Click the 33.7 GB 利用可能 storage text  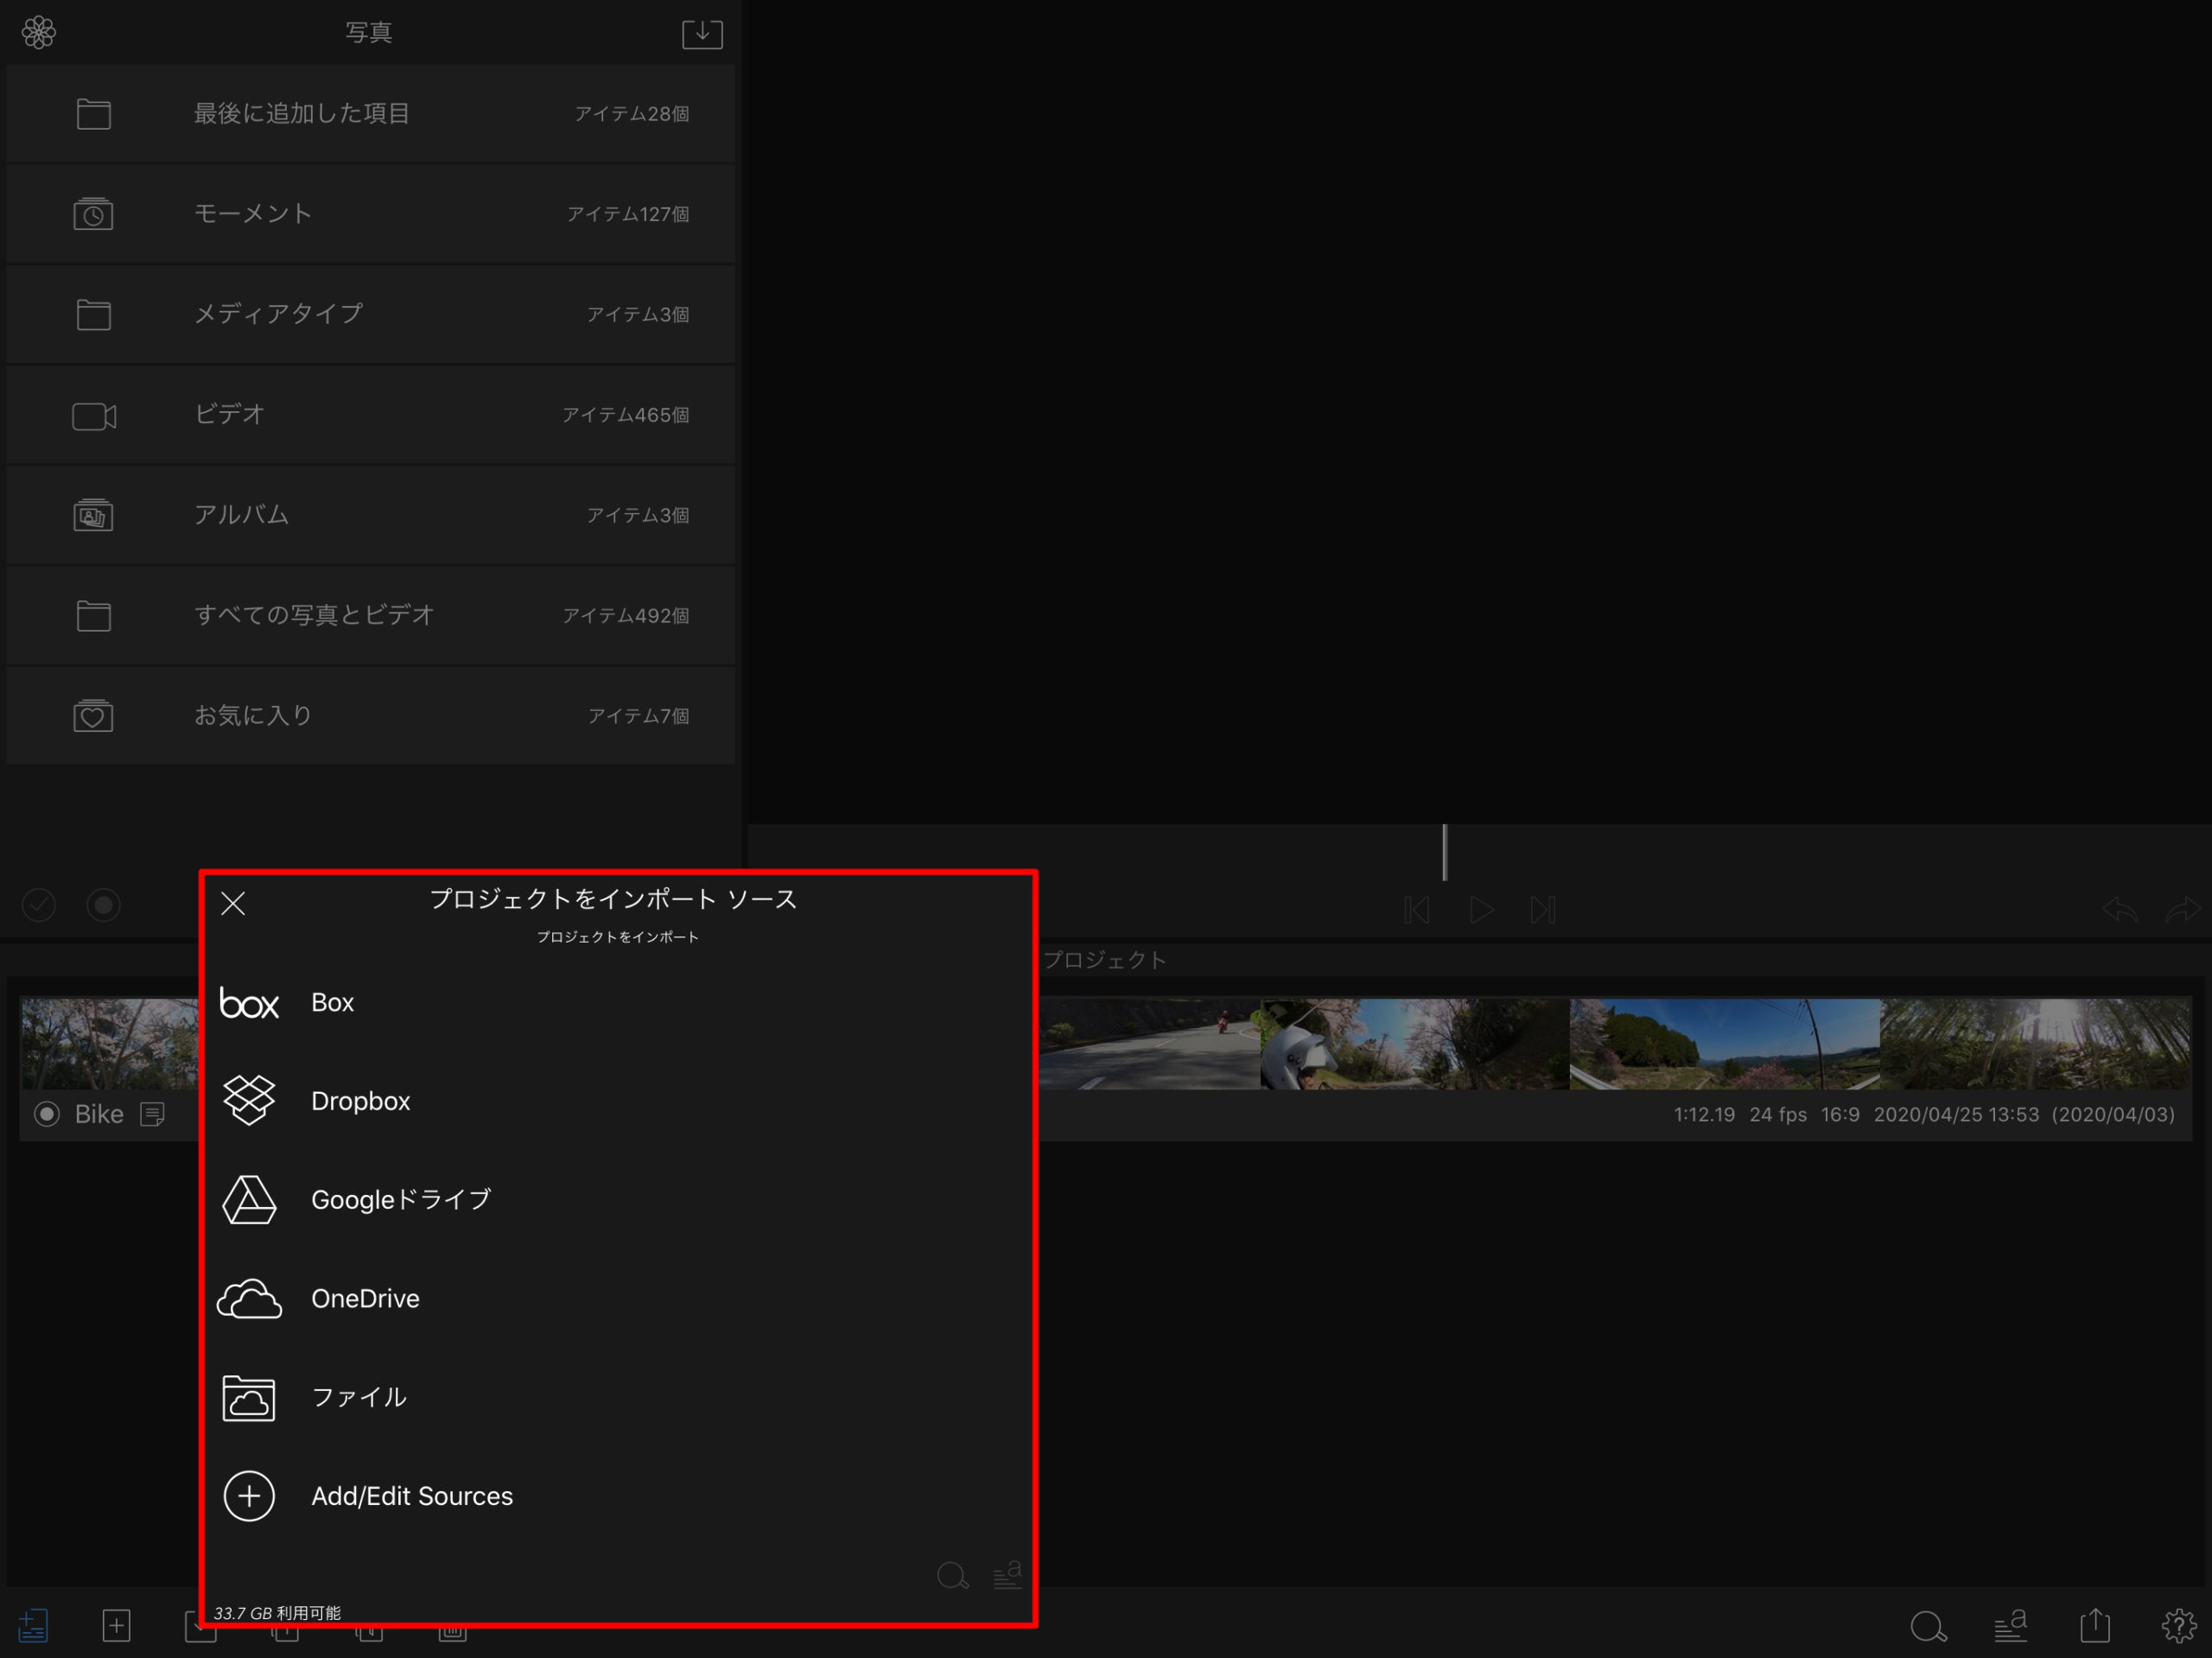tap(277, 1613)
